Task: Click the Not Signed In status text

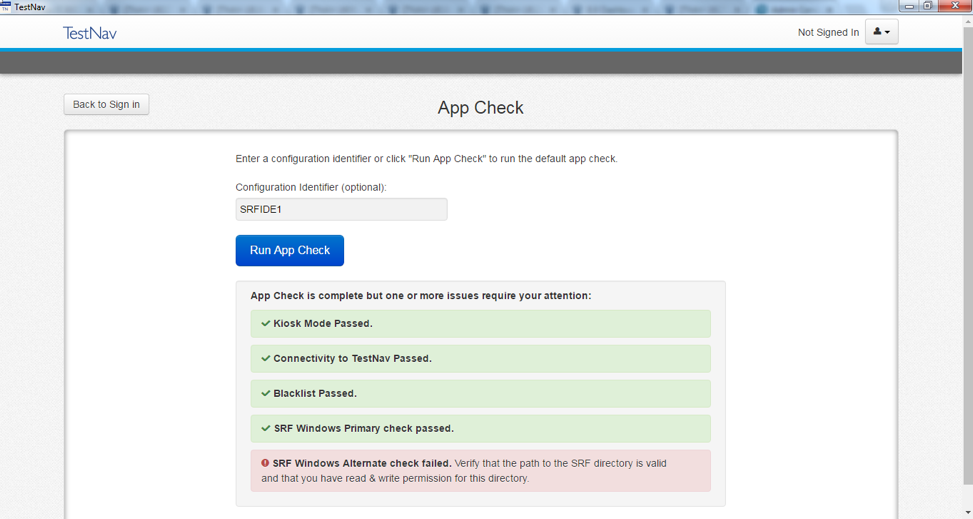Action: pyautogui.click(x=828, y=32)
